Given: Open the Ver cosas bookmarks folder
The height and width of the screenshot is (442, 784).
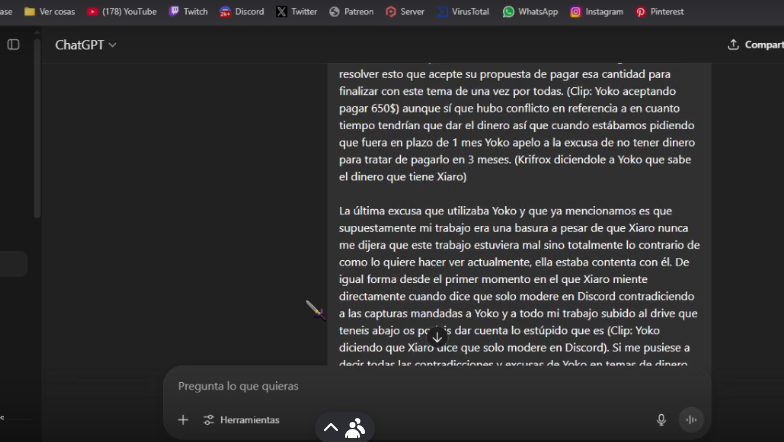Looking at the screenshot, I should [x=50, y=12].
